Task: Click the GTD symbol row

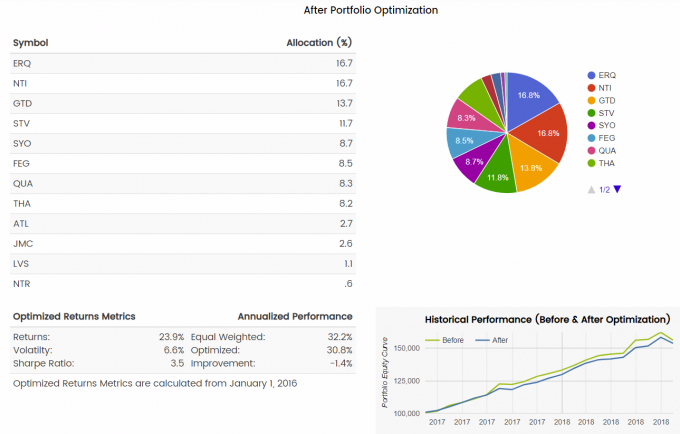Action: pyautogui.click(x=183, y=104)
